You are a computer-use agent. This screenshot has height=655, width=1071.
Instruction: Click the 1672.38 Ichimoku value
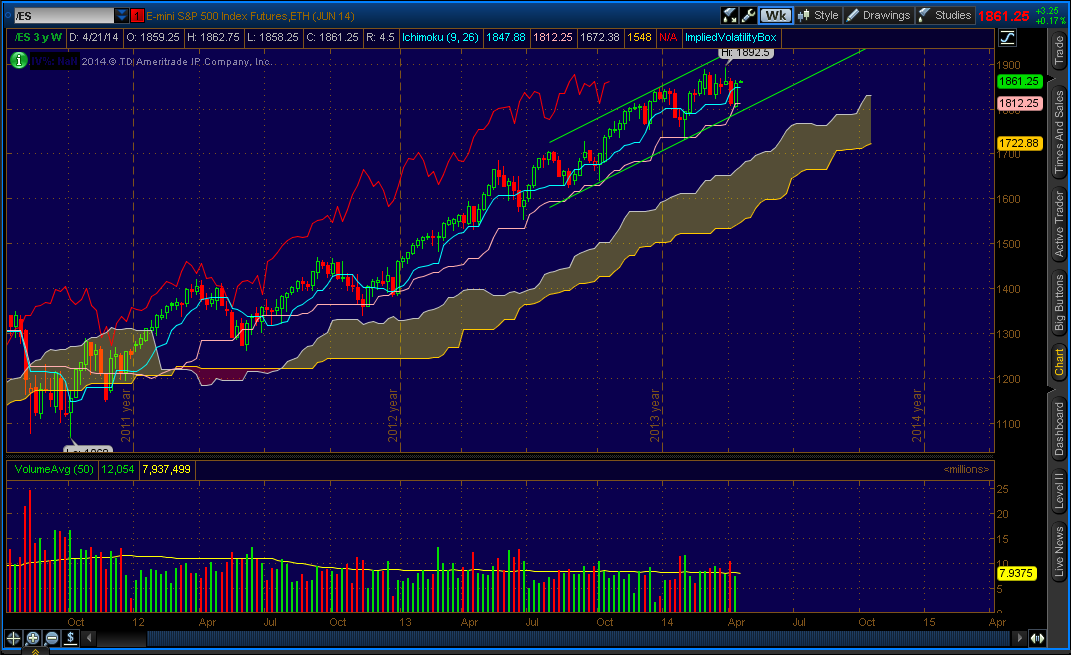(x=600, y=37)
